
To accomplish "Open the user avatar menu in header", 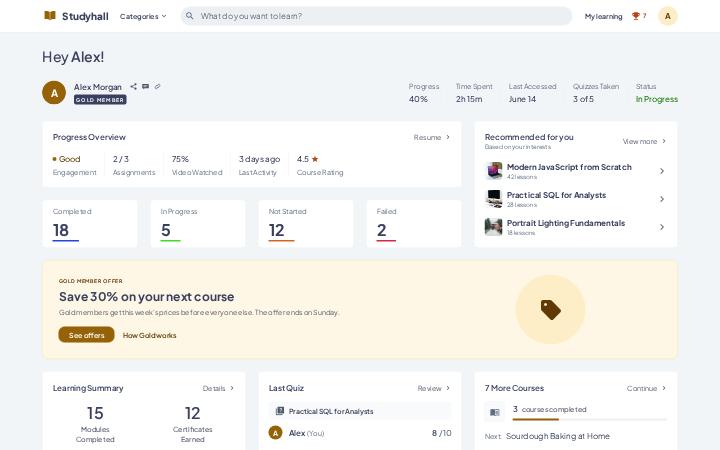I will (668, 16).
